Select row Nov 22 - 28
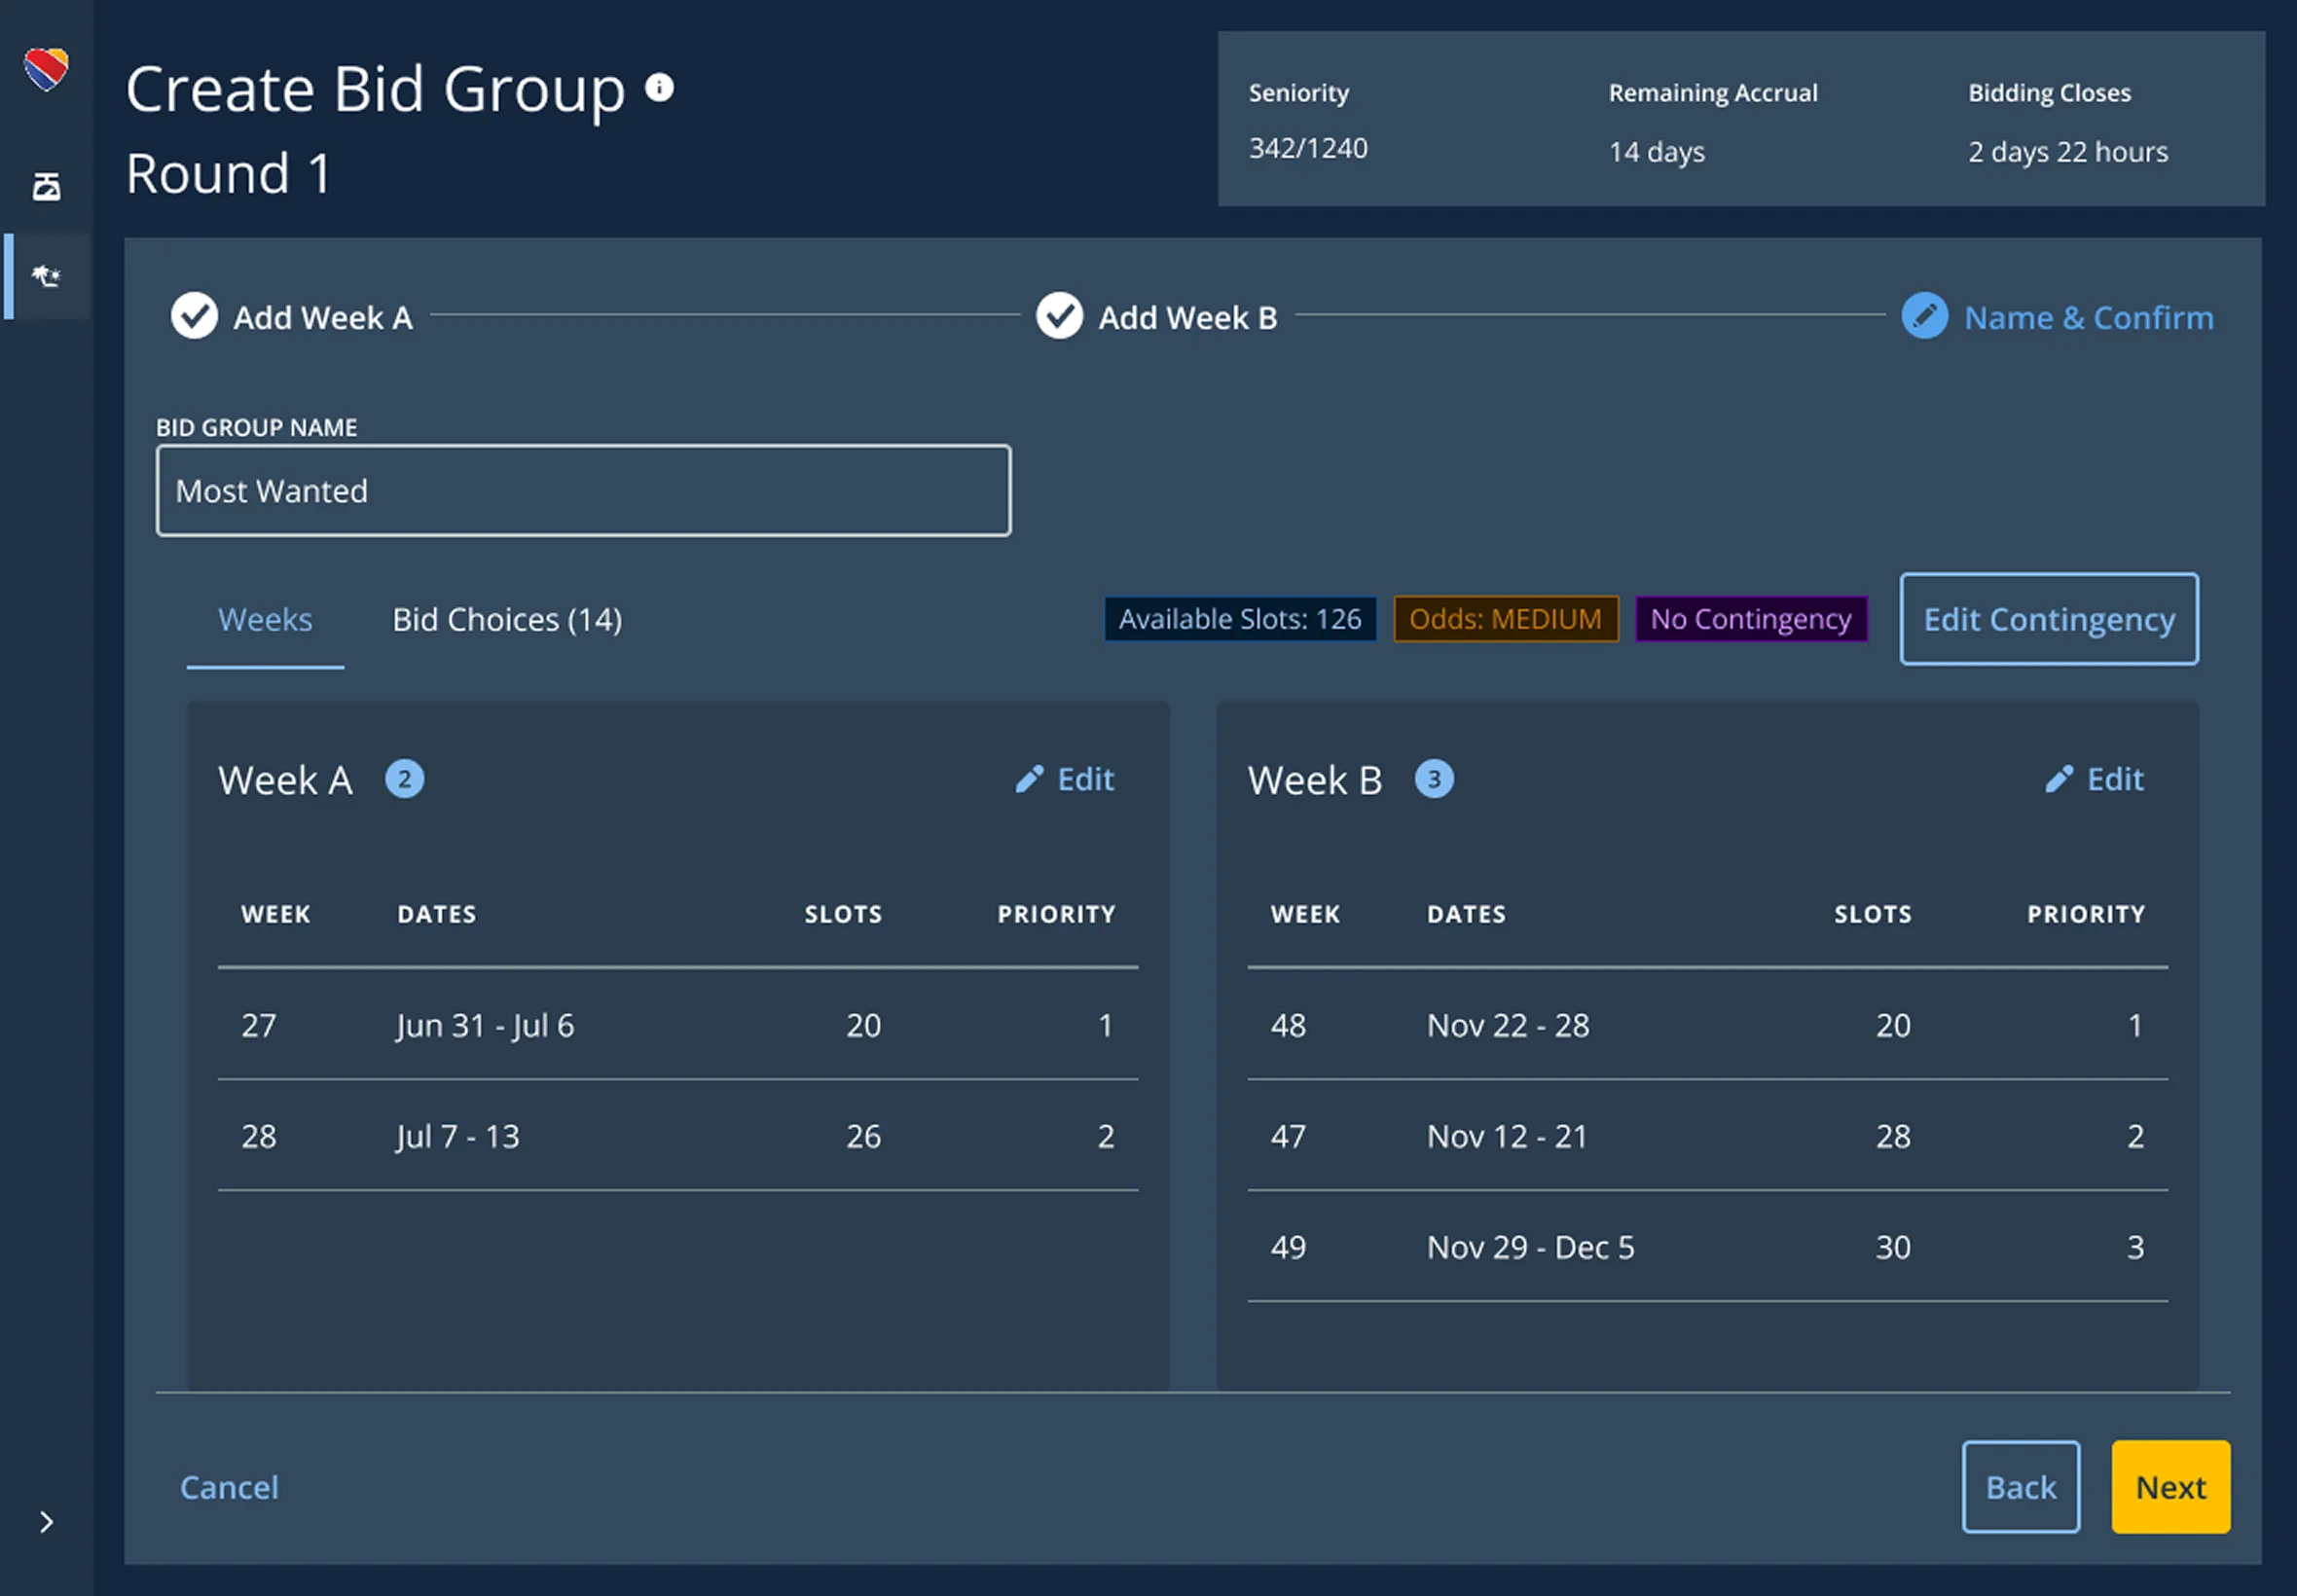The image size is (2297, 1596). (1707, 1025)
